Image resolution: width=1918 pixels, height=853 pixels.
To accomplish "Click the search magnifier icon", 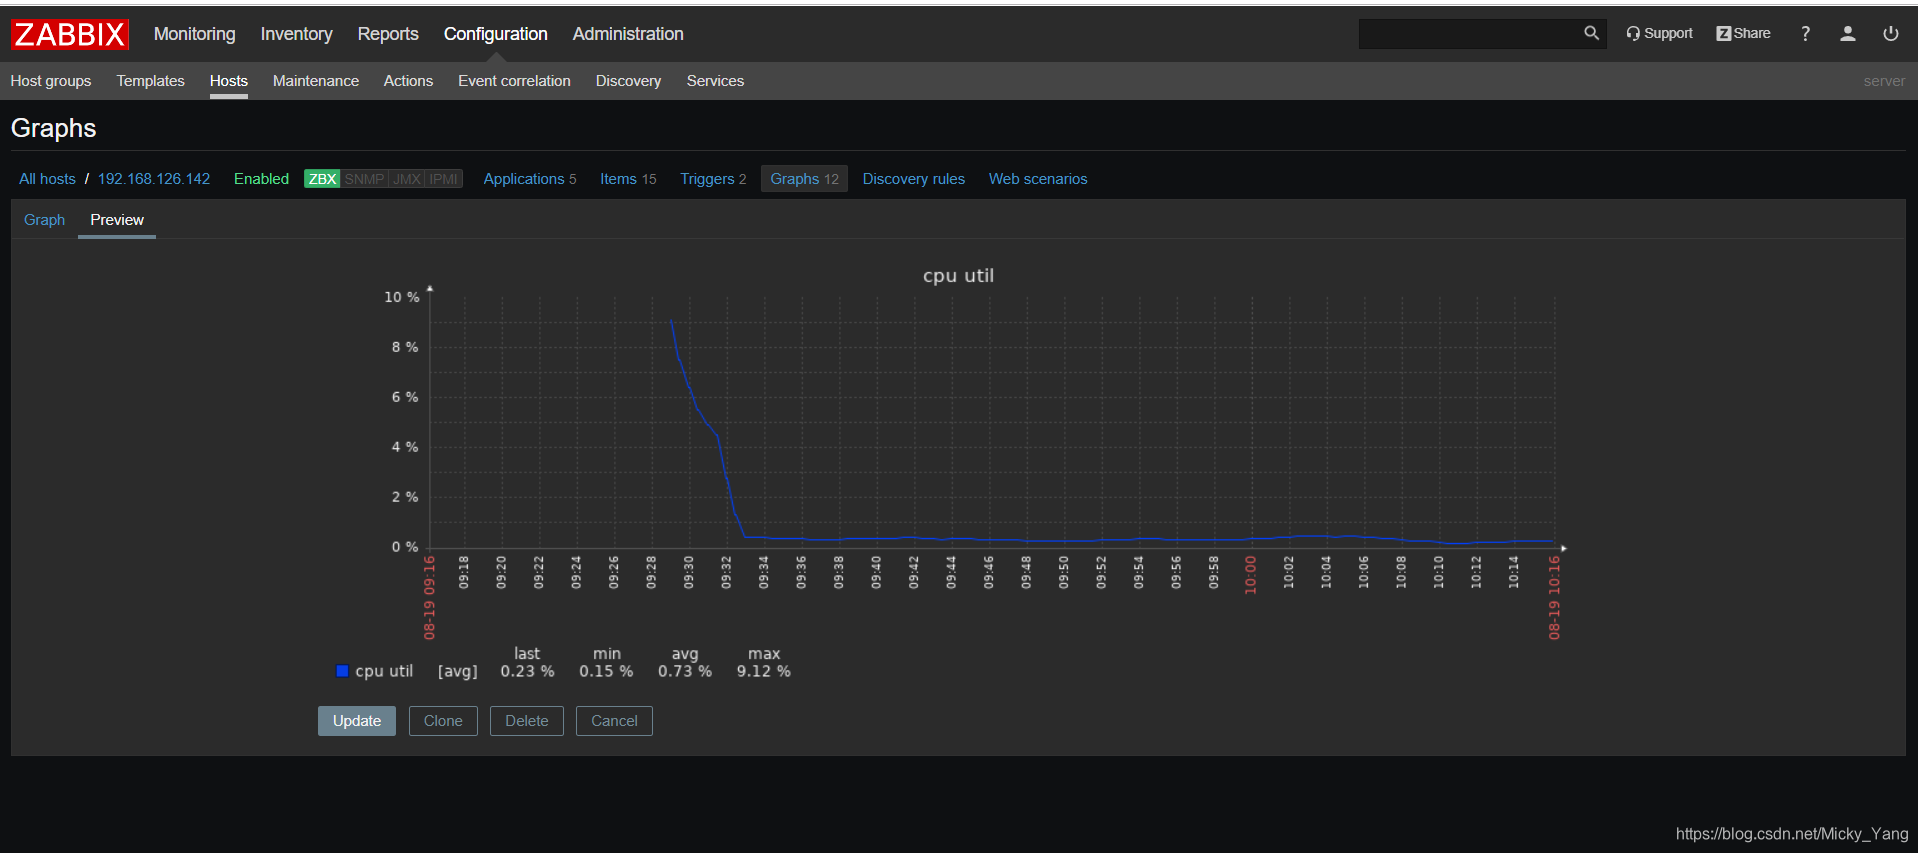I will pos(1591,33).
